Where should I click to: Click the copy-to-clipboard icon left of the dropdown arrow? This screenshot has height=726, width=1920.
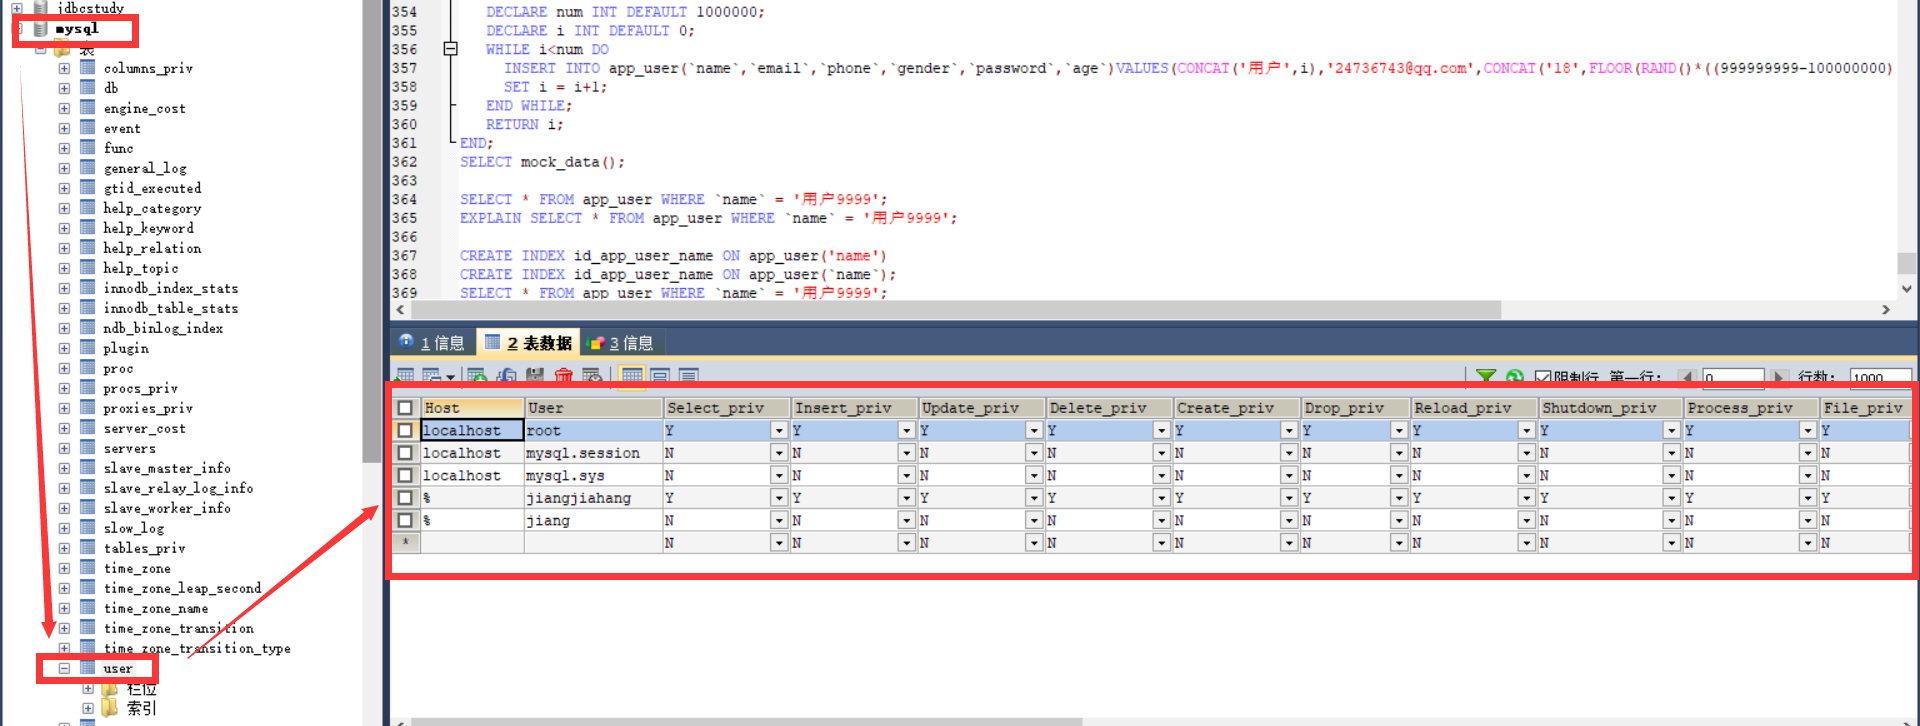tap(432, 375)
